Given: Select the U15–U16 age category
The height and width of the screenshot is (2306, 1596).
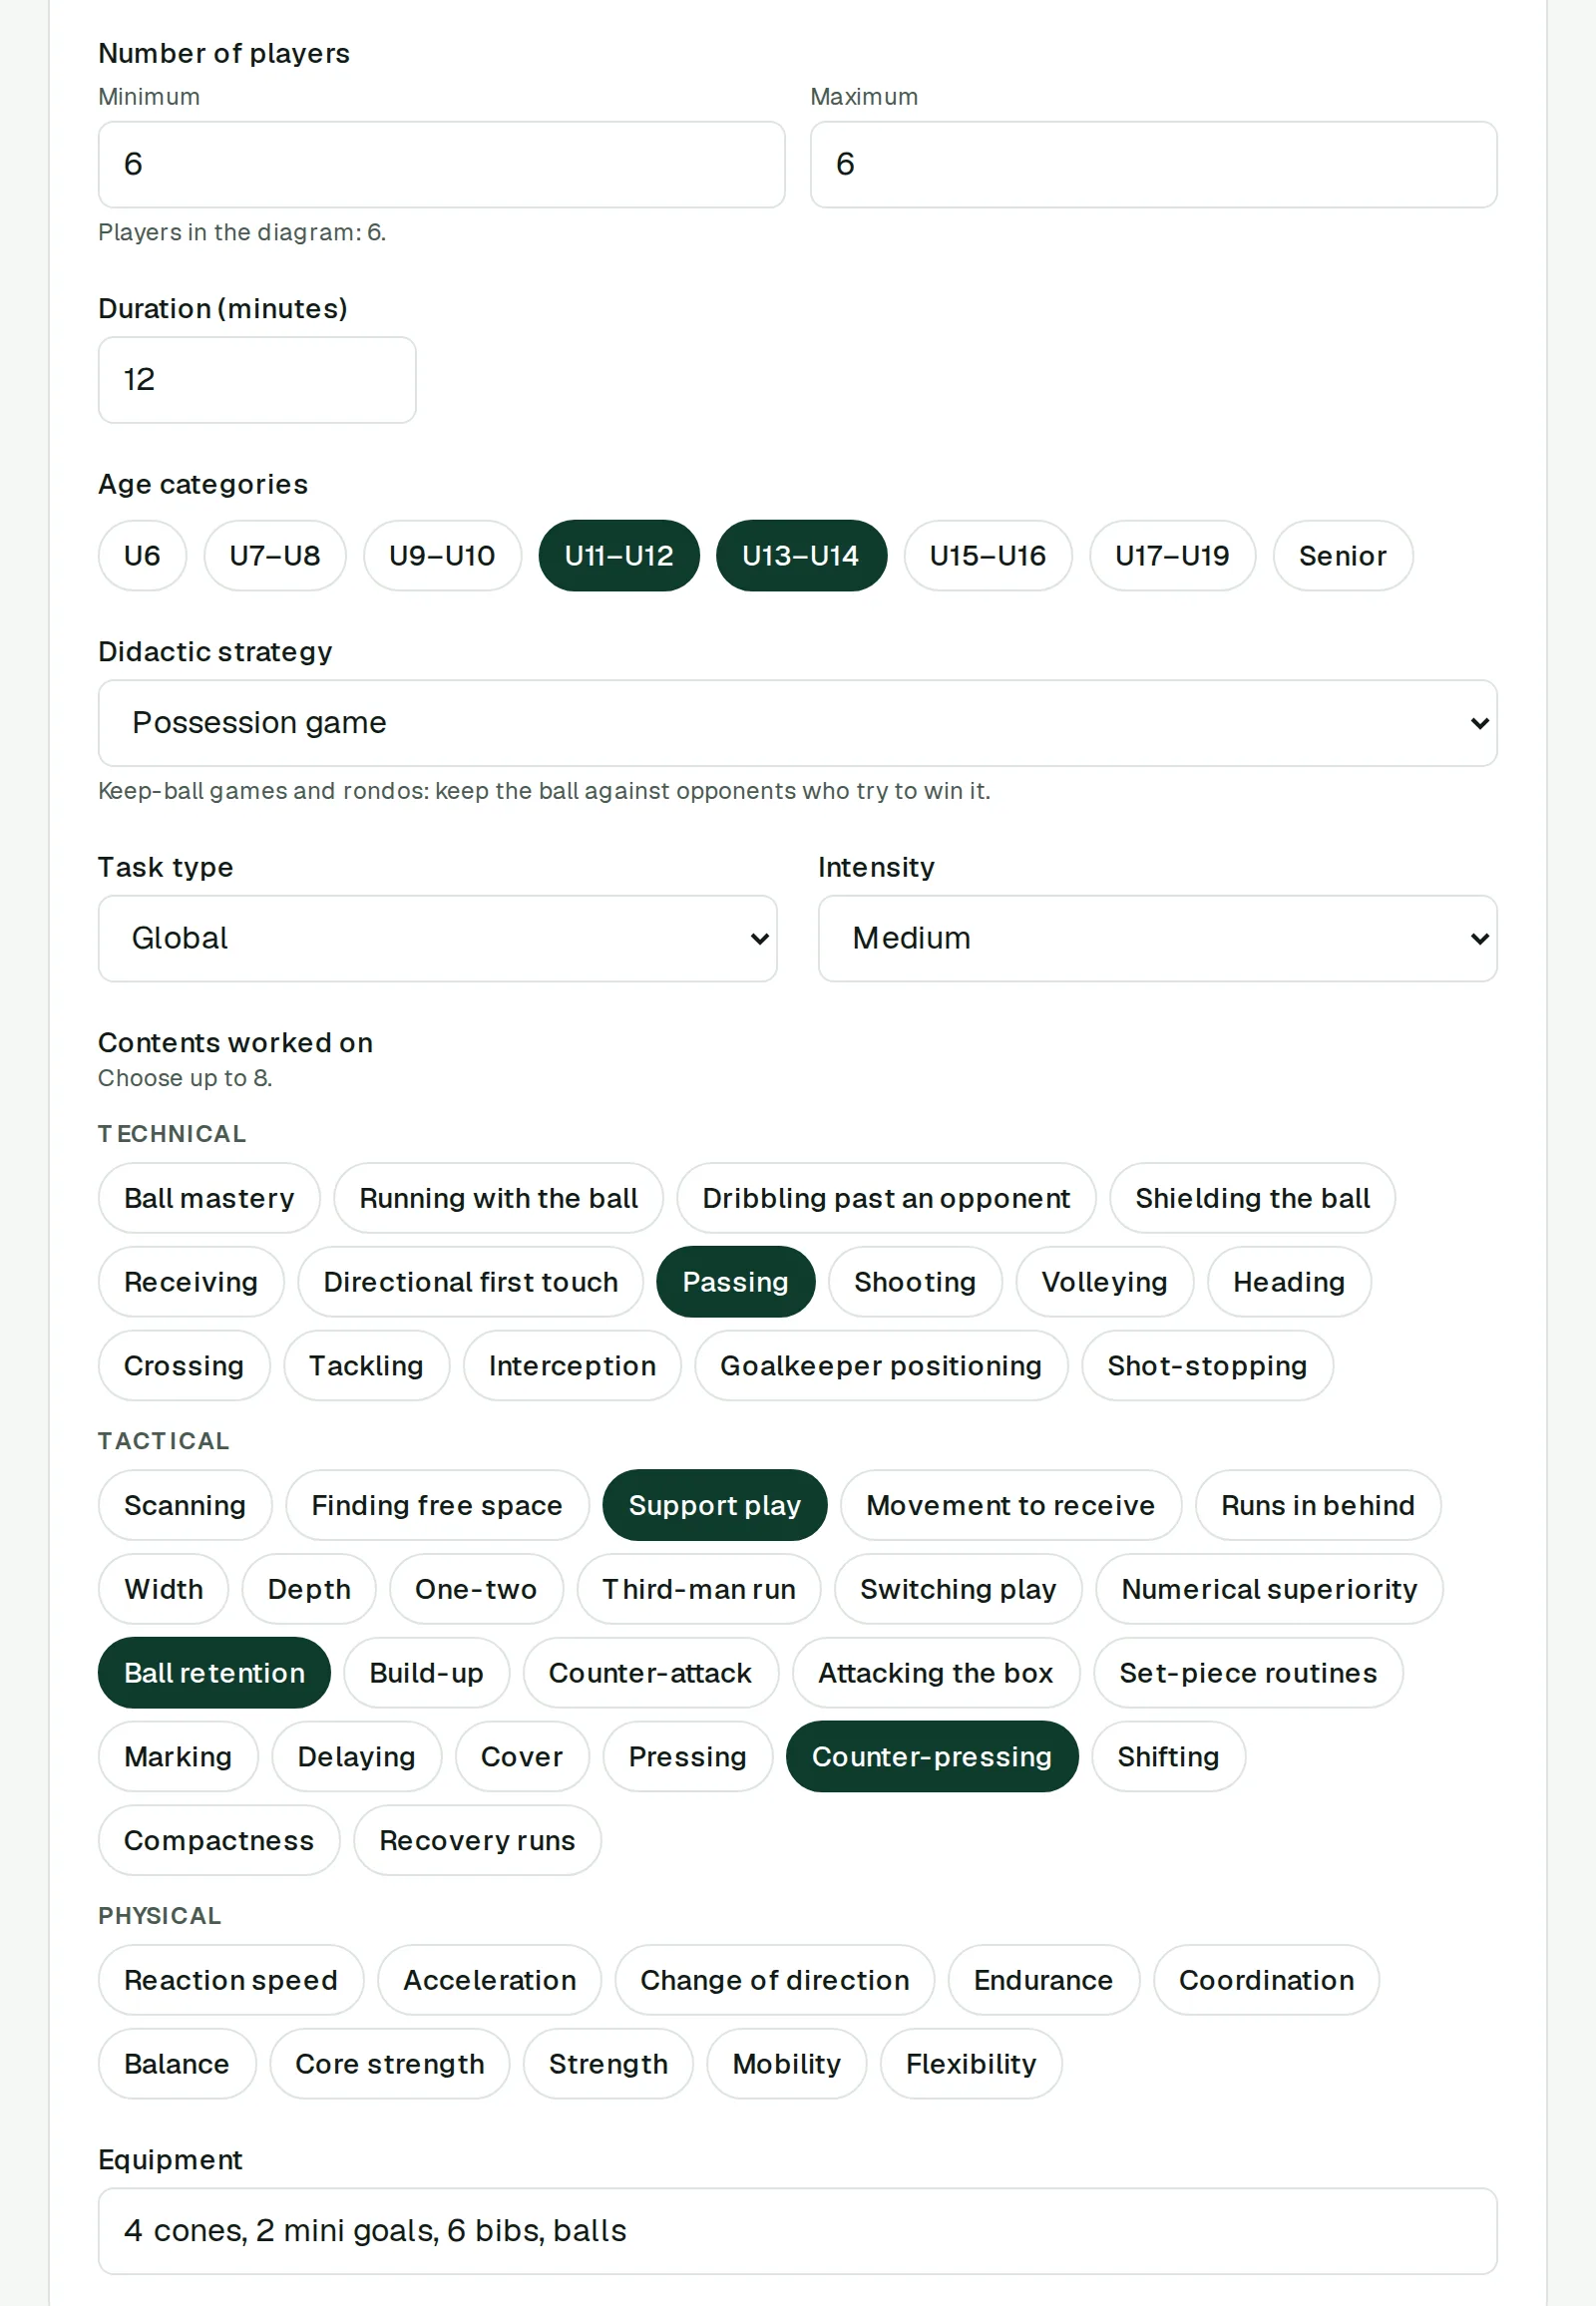Looking at the screenshot, I should 988,556.
